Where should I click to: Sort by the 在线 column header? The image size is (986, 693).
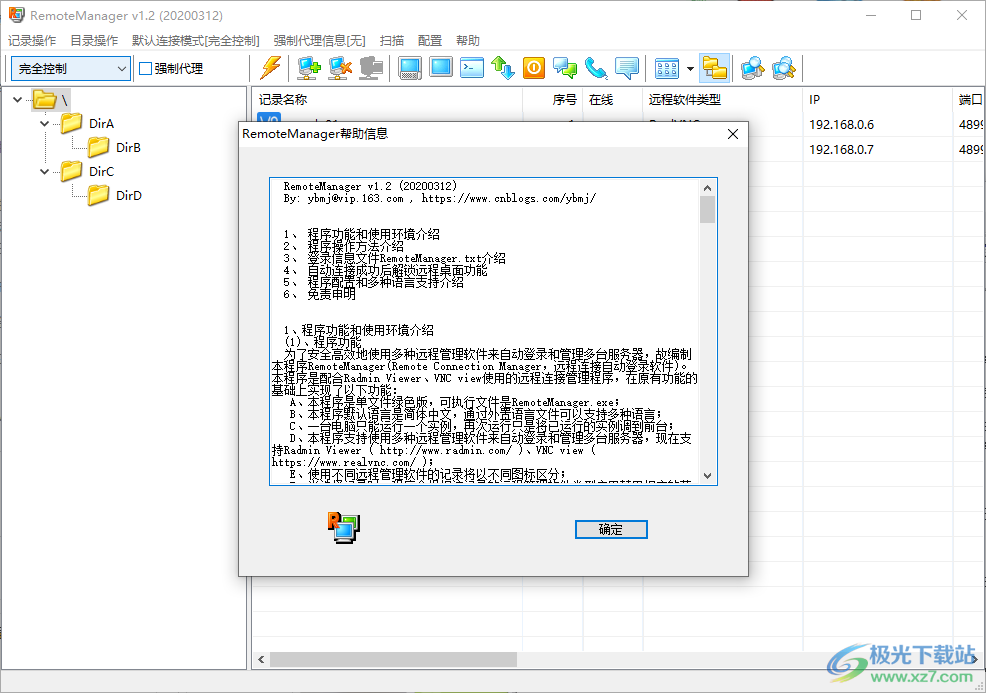click(613, 99)
